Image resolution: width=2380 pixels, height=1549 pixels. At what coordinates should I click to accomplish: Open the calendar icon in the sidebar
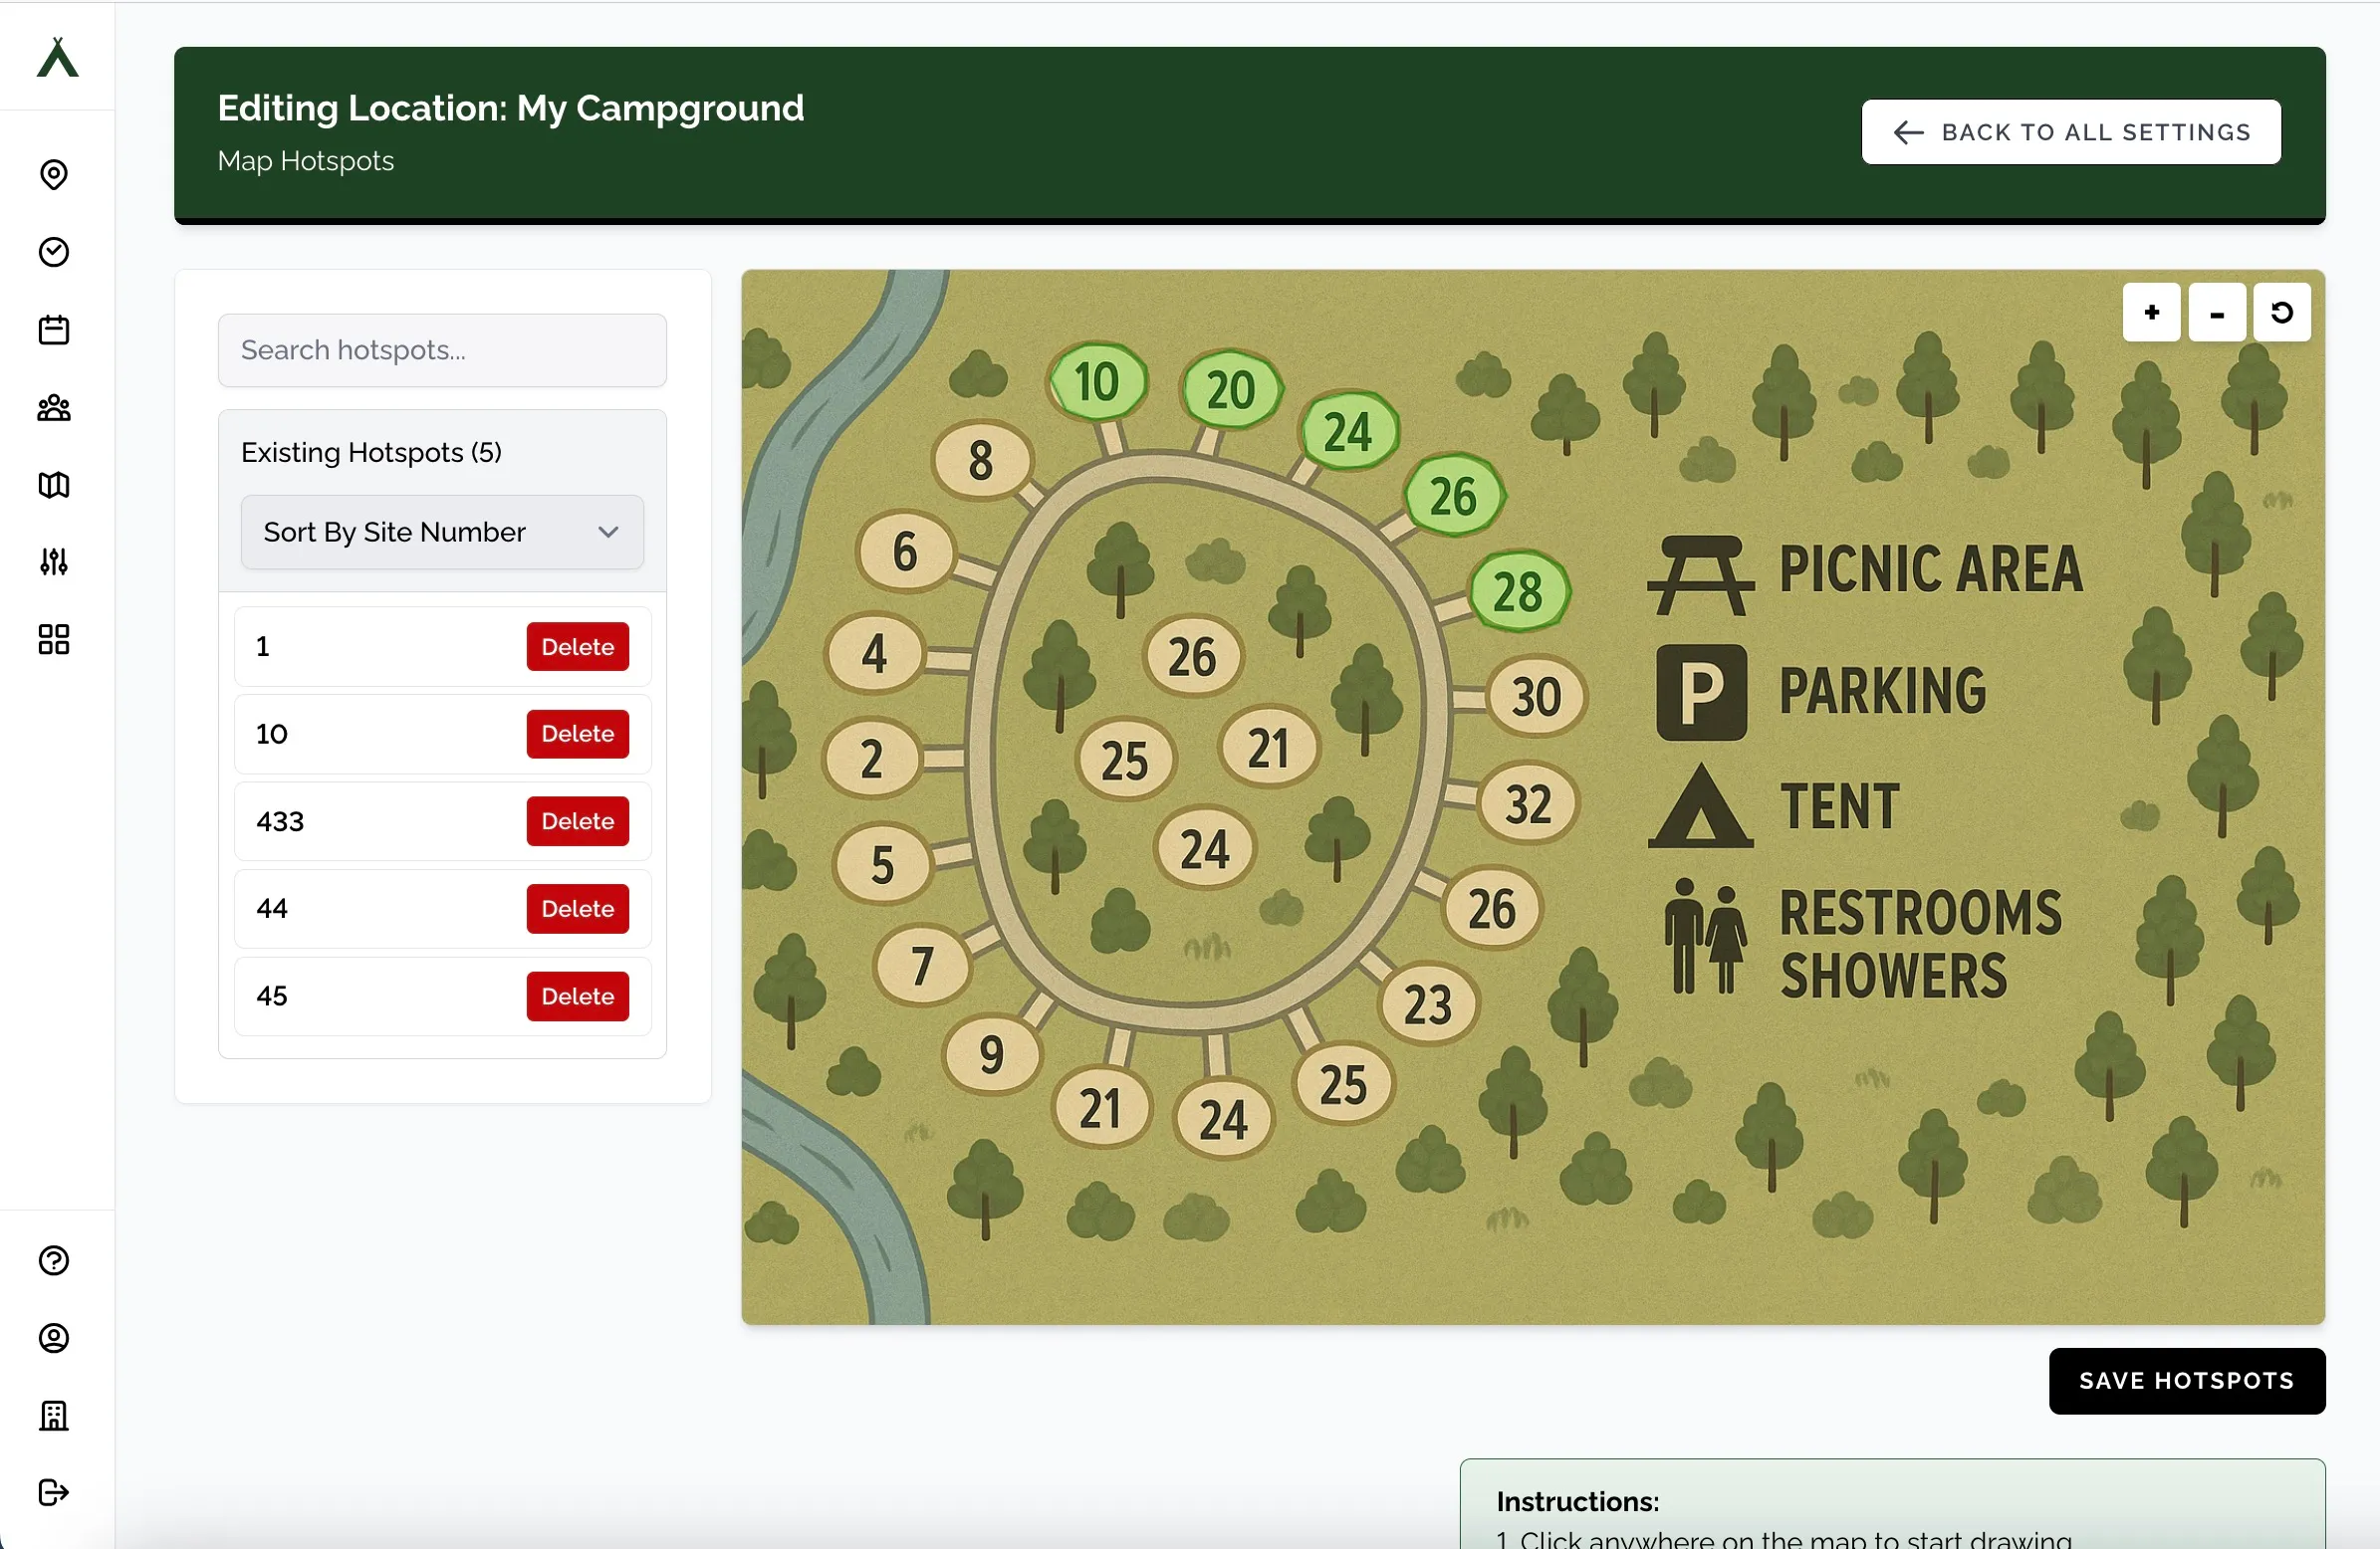pos(54,330)
